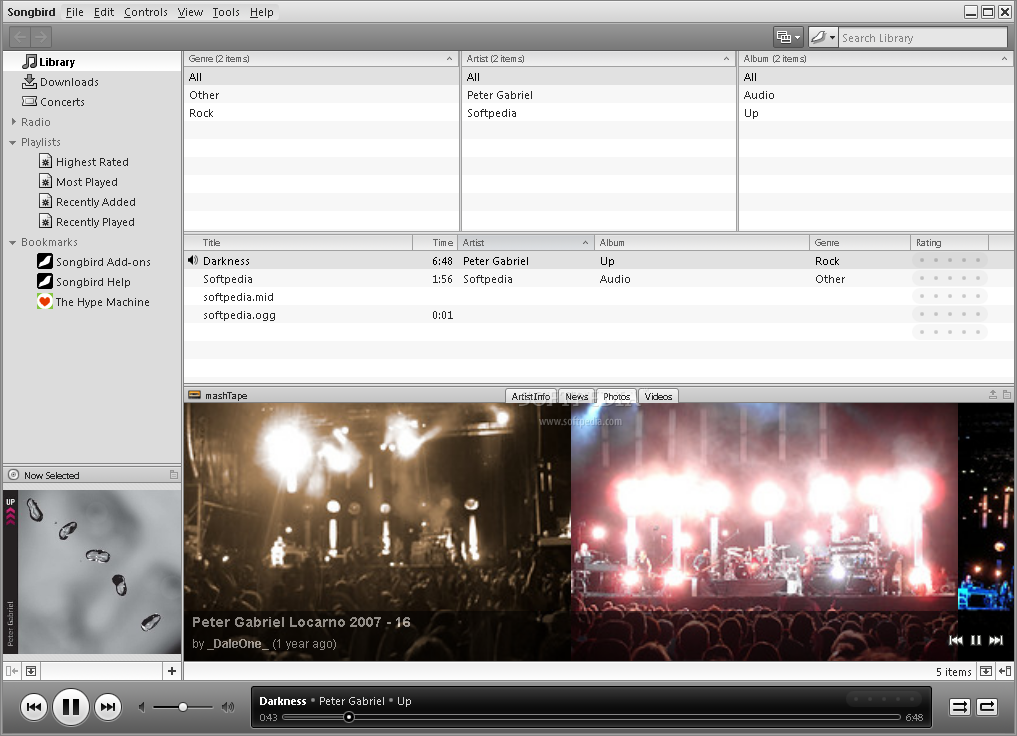Image resolution: width=1017 pixels, height=736 pixels.
Task: Seek on the track progress bar
Action: click(x=592, y=717)
